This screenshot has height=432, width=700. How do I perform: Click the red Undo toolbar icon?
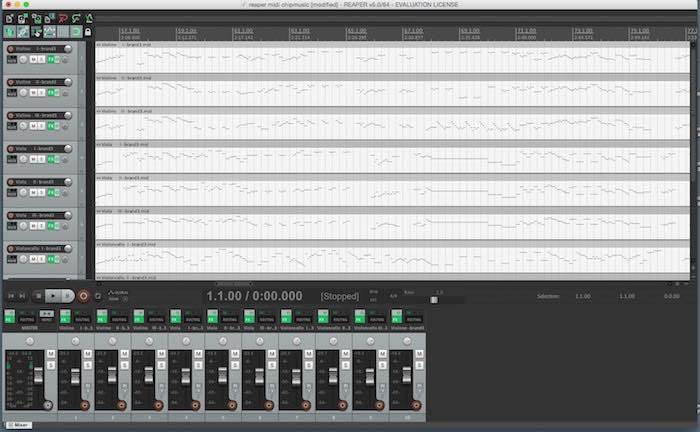pyautogui.click(x=62, y=19)
